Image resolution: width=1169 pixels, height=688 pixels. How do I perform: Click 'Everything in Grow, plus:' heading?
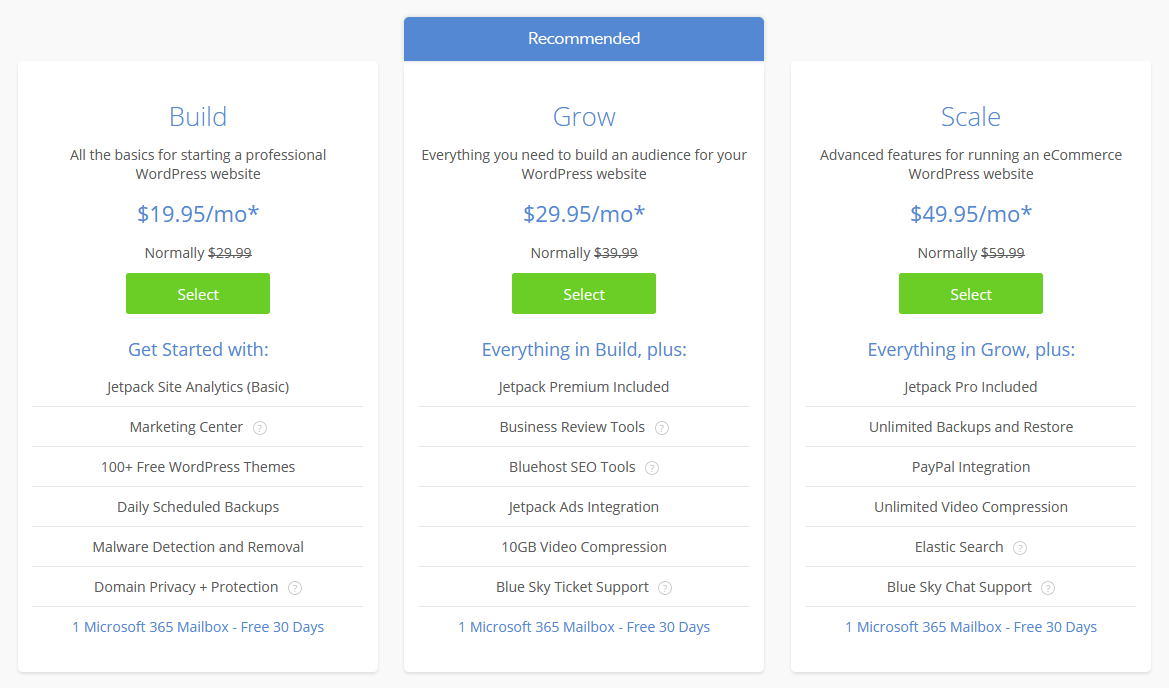pyautogui.click(x=971, y=350)
